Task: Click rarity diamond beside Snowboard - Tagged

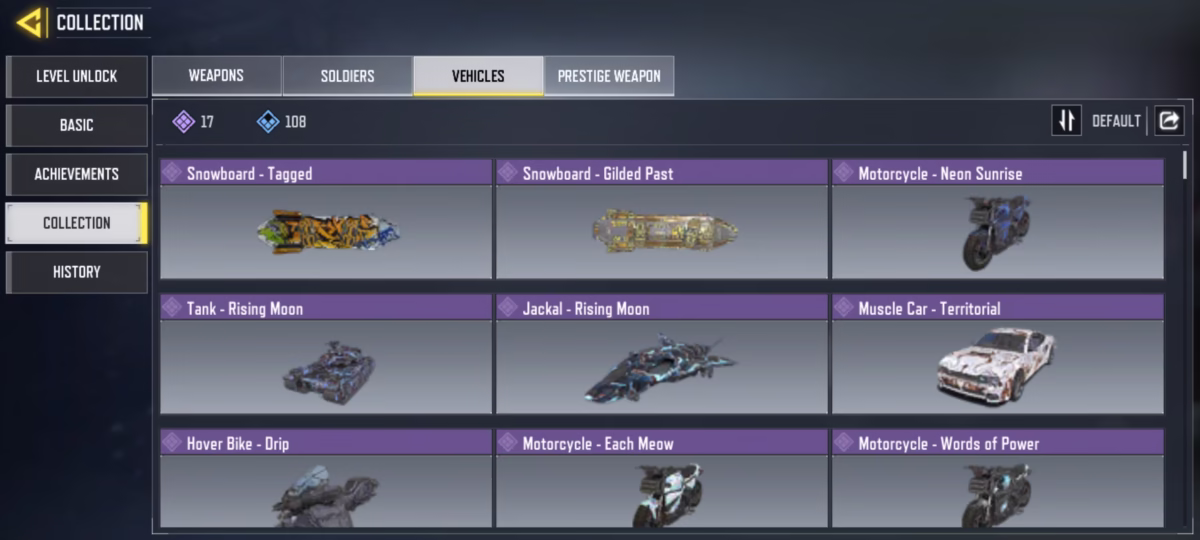Action: click(173, 173)
